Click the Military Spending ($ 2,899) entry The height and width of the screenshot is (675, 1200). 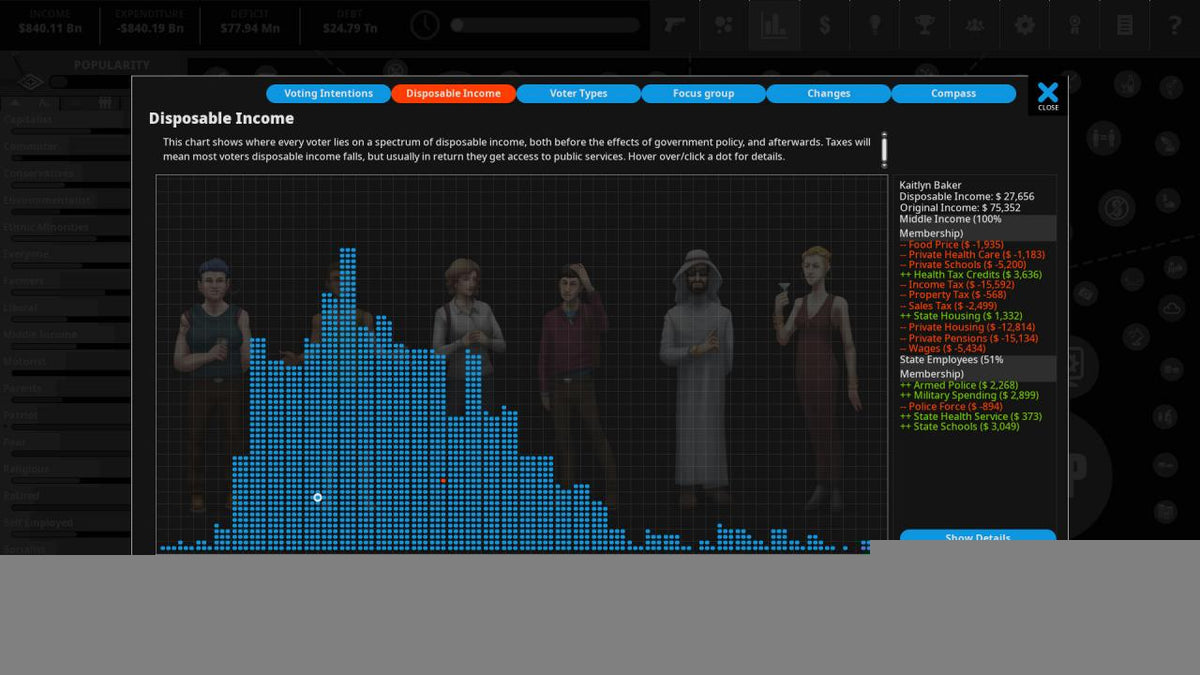pyautogui.click(x=969, y=395)
